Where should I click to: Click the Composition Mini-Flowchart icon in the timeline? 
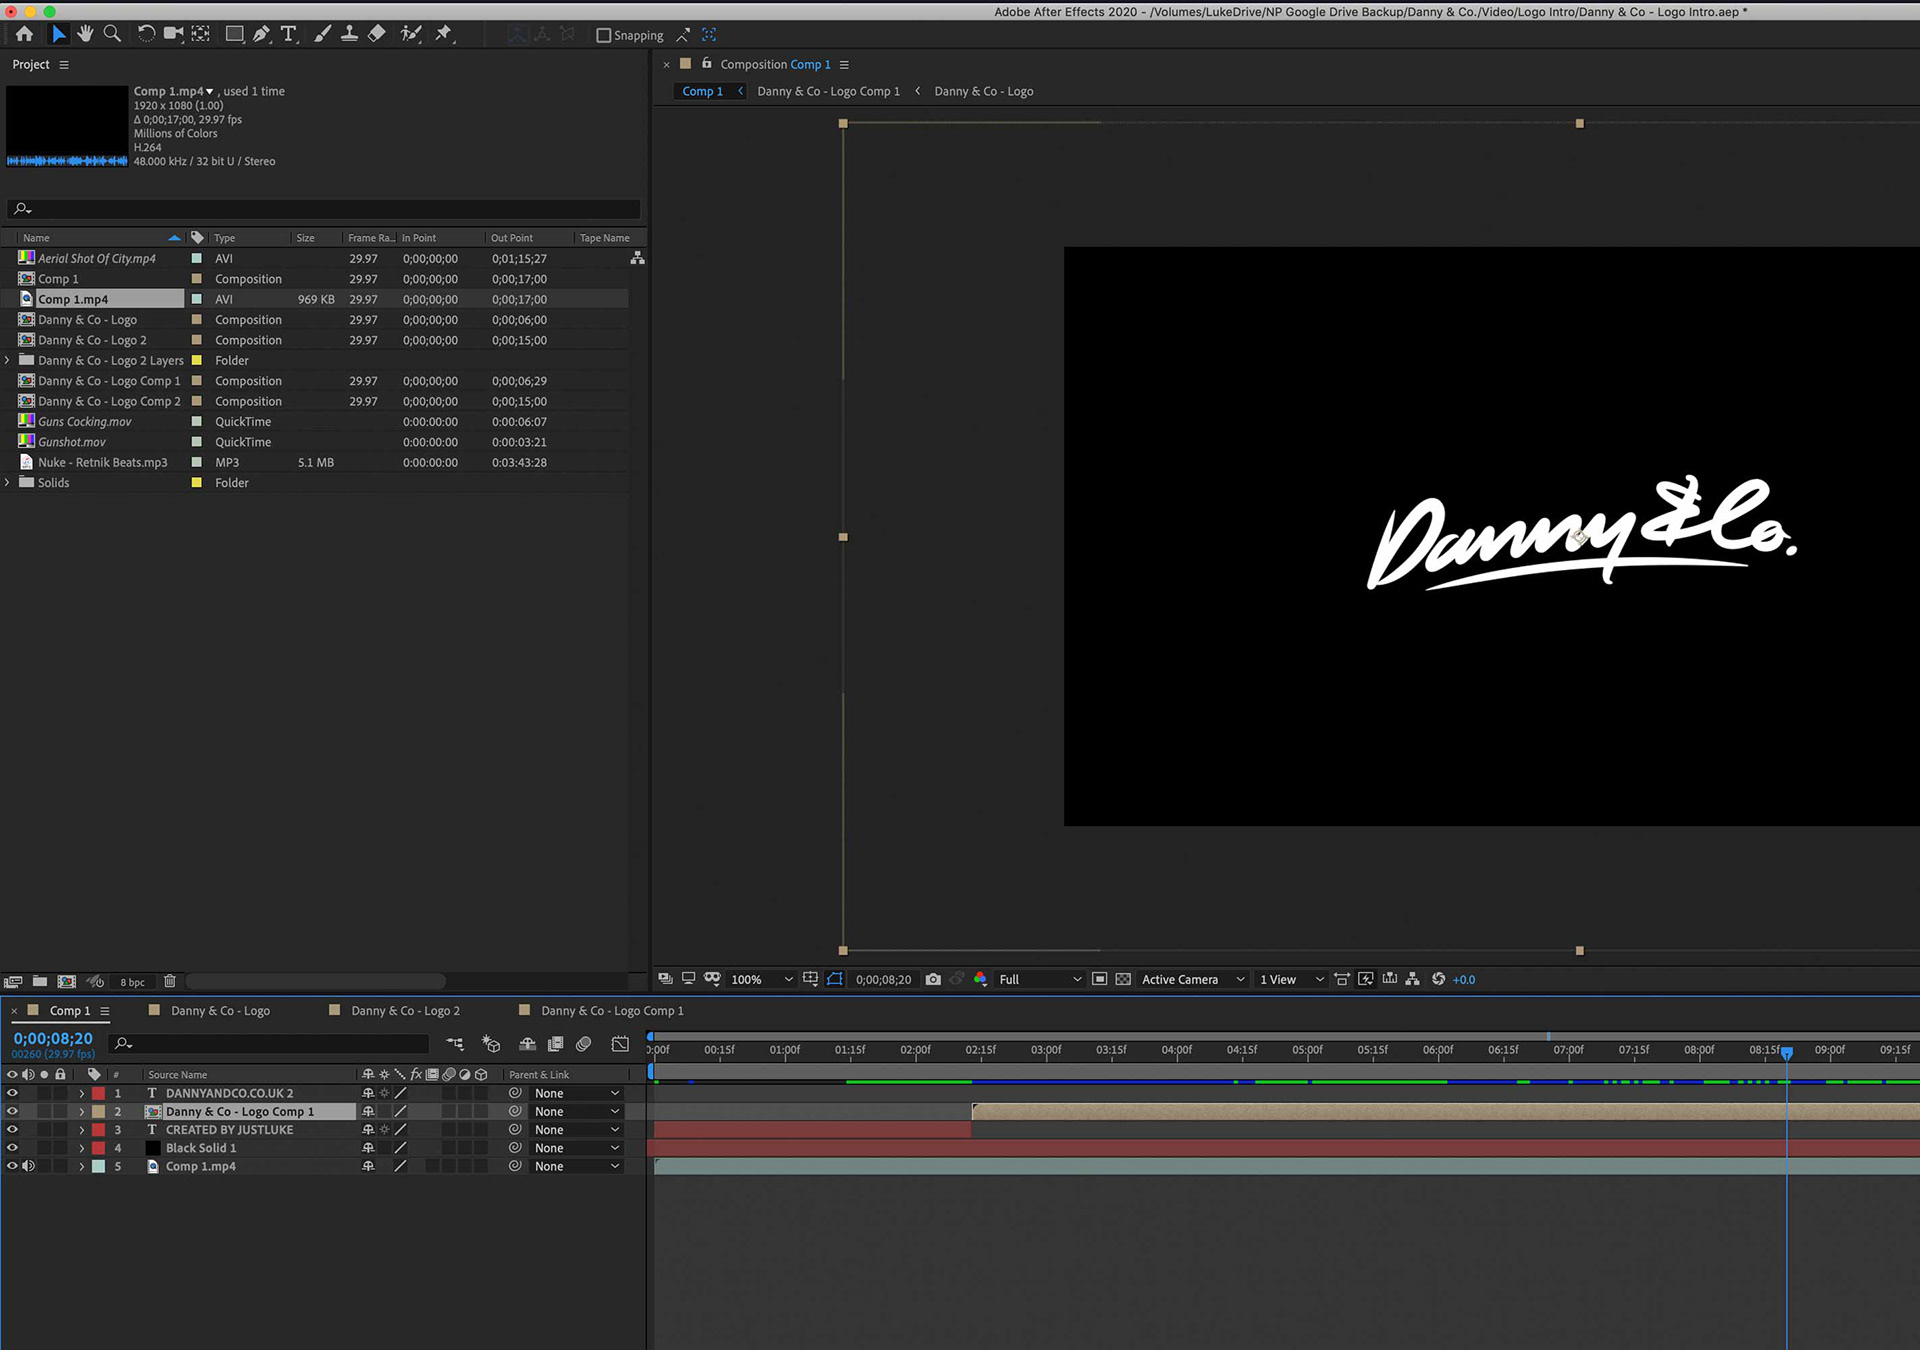point(455,1044)
